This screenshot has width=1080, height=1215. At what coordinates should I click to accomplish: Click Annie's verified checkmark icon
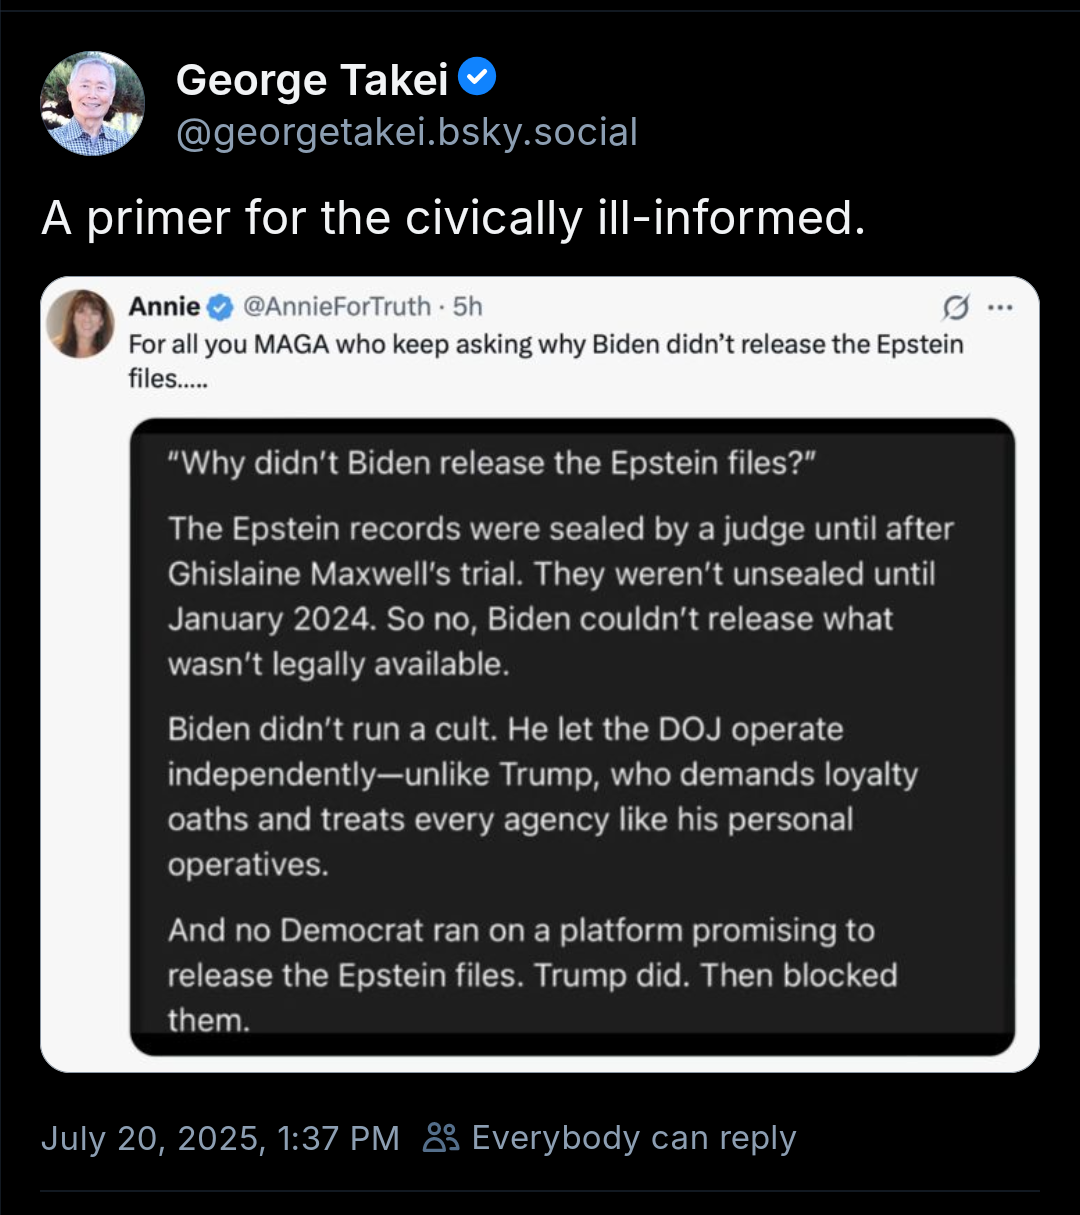[x=221, y=307]
